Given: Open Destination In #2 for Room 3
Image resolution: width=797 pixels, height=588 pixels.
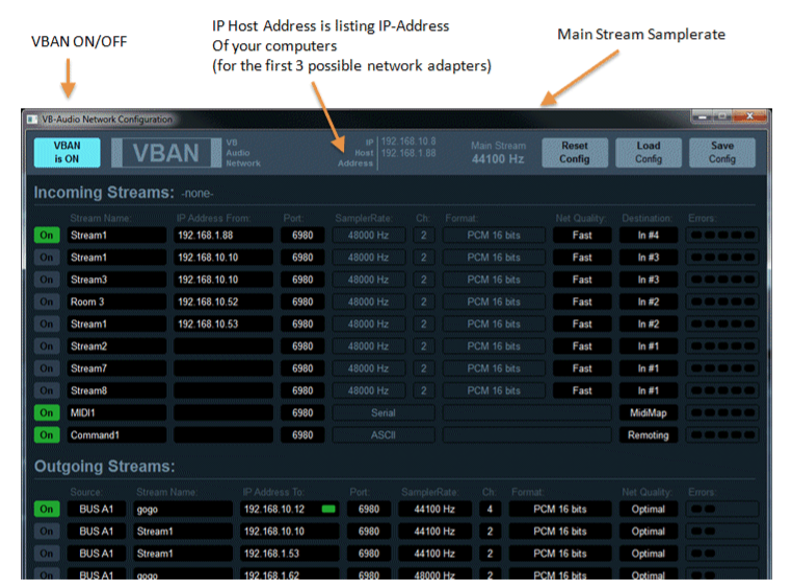Looking at the screenshot, I should [x=648, y=302].
